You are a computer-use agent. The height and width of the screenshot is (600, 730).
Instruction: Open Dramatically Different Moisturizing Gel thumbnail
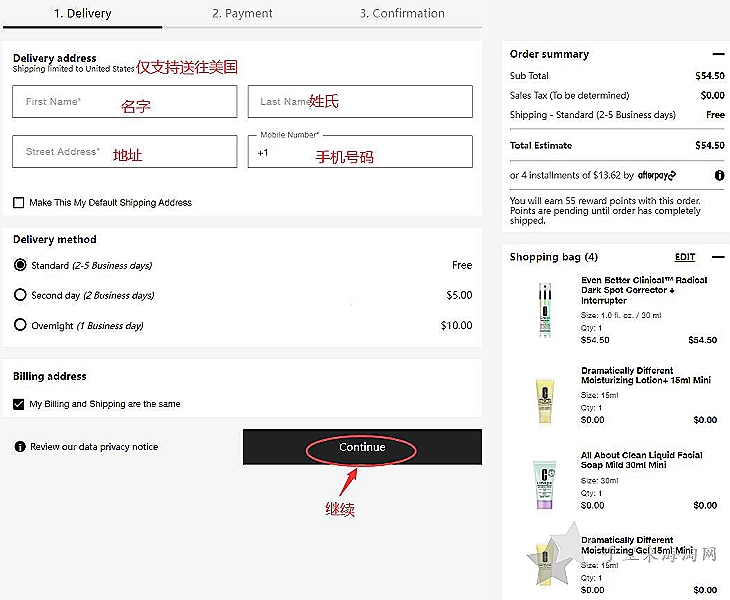point(545,564)
